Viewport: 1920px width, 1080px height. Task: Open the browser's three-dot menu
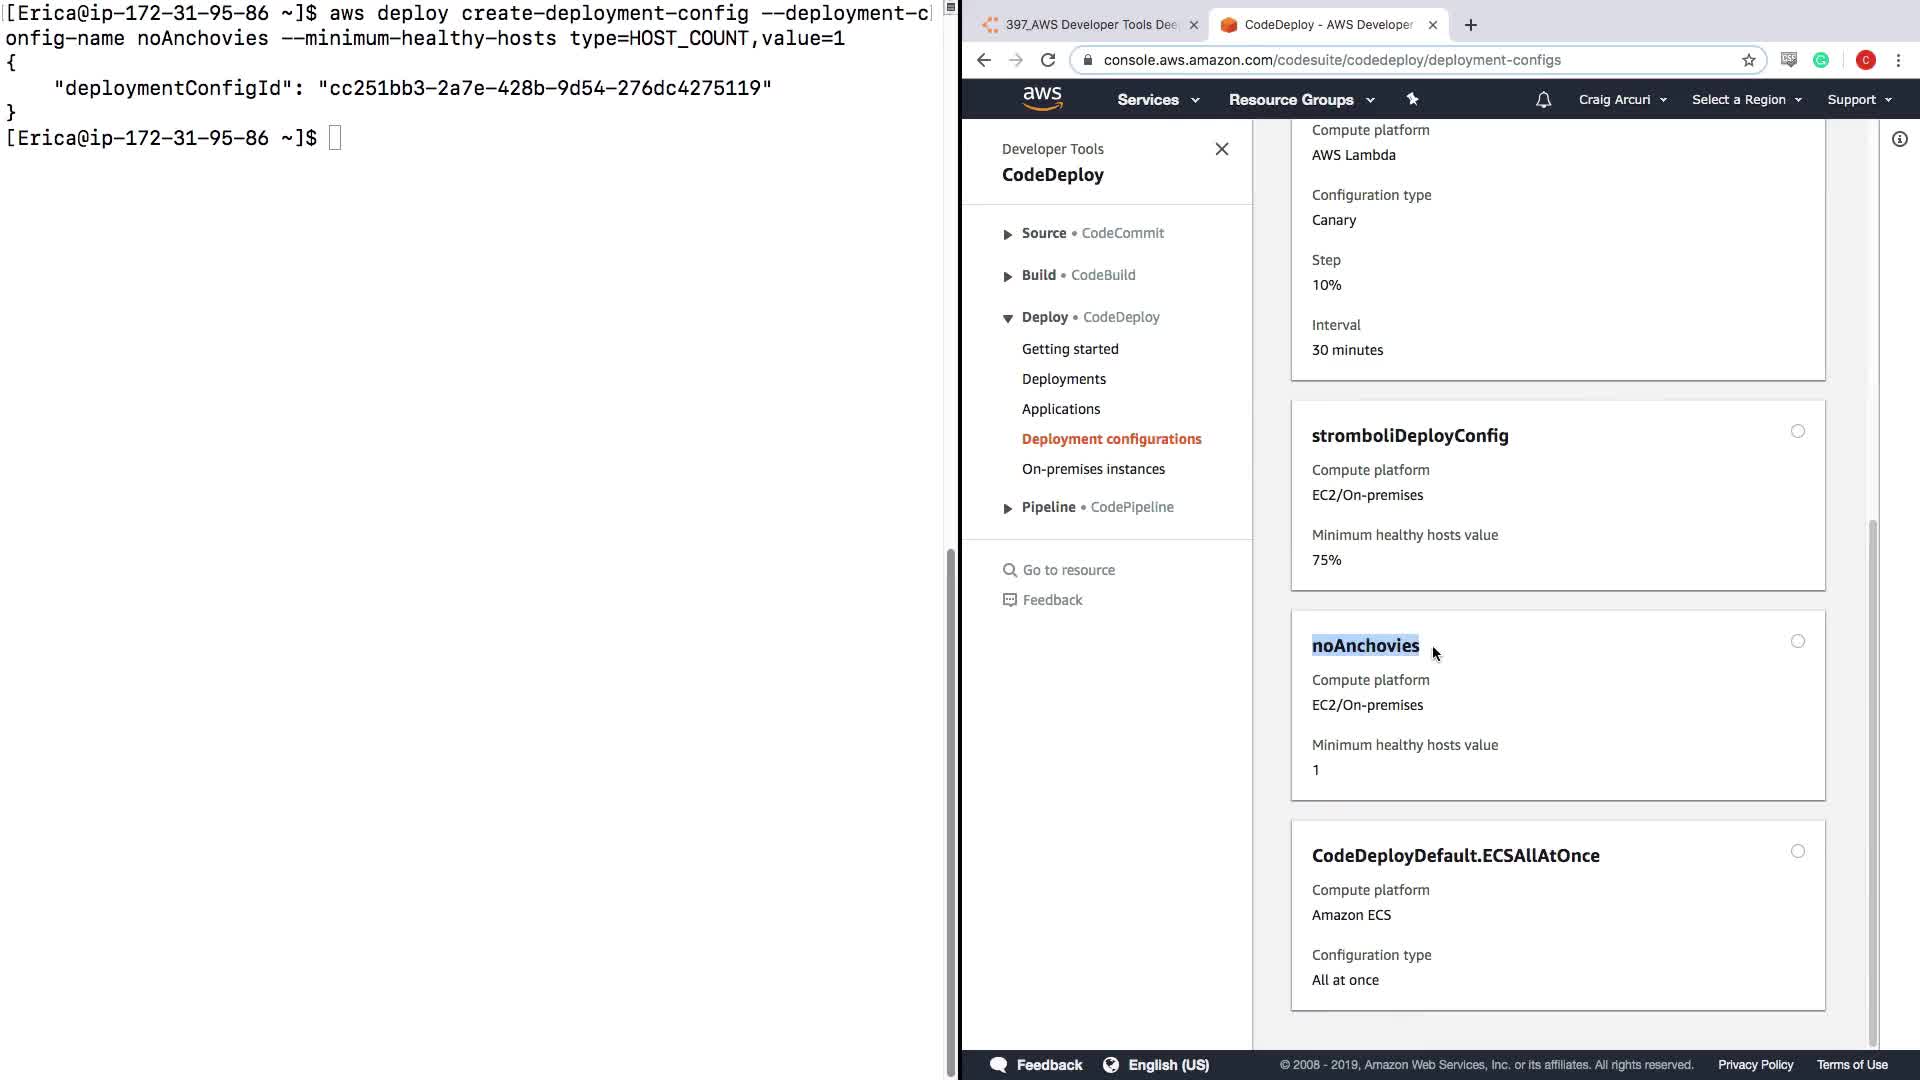[1898, 60]
